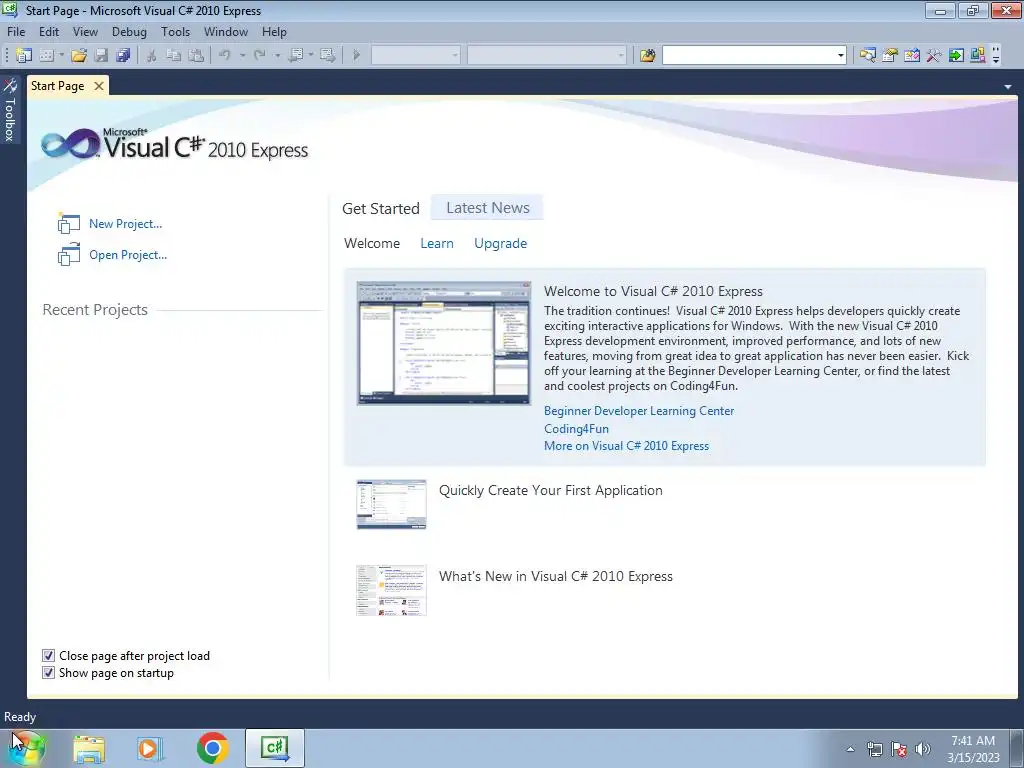Viewport: 1024px width, 768px height.
Task: Click the Cut scissors icon
Action: tap(152, 56)
